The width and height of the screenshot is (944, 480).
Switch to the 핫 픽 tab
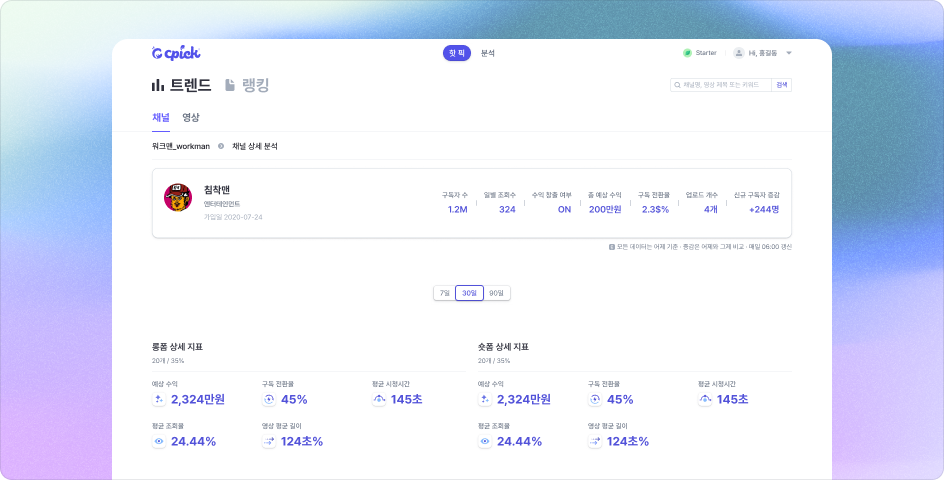pos(457,53)
